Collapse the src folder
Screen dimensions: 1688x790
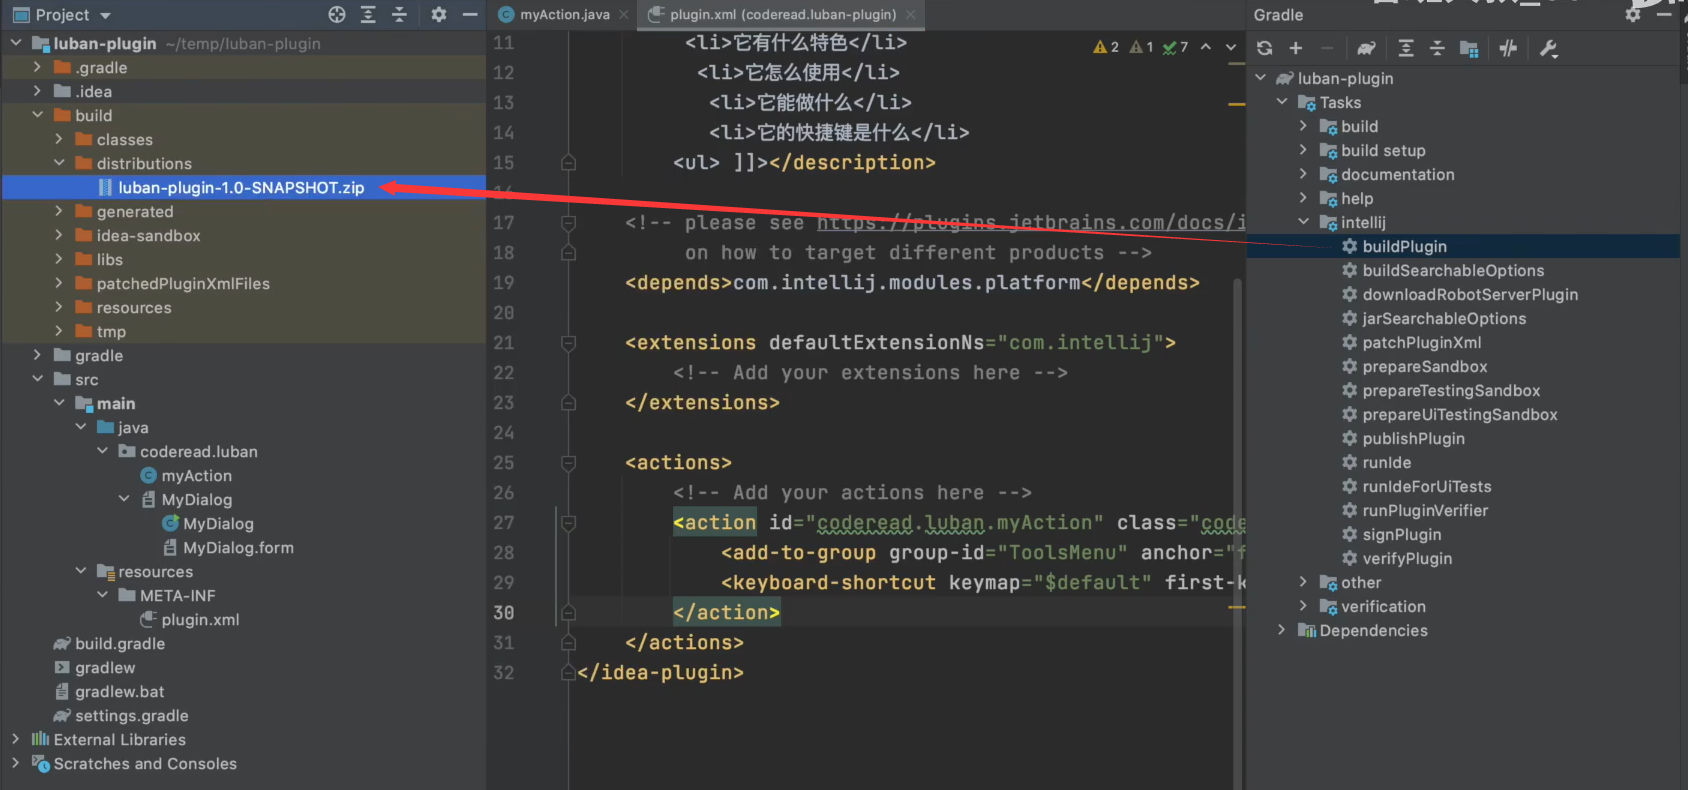[x=37, y=379]
